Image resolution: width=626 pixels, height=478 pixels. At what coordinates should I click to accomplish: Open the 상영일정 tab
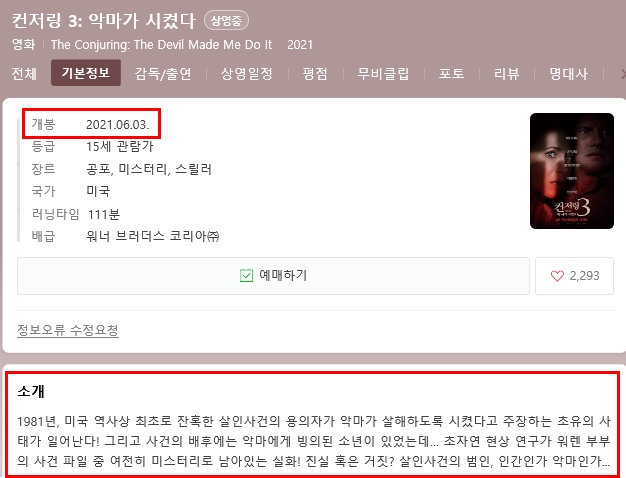(x=247, y=73)
